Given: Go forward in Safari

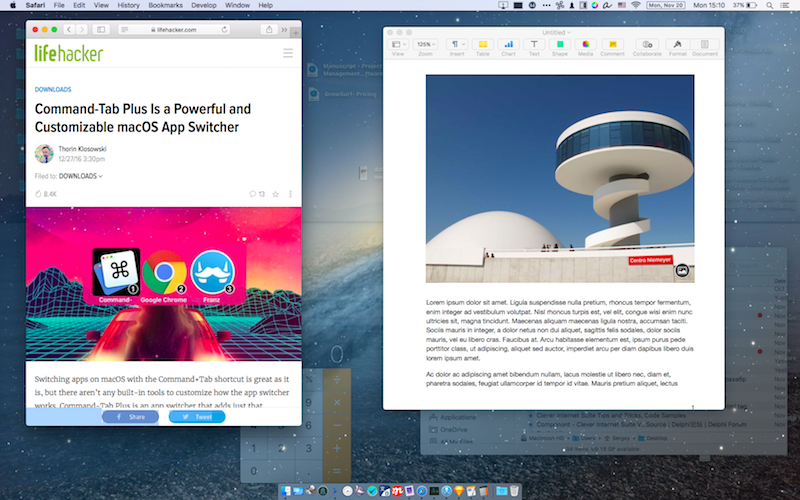Looking at the screenshot, I should 81,30.
